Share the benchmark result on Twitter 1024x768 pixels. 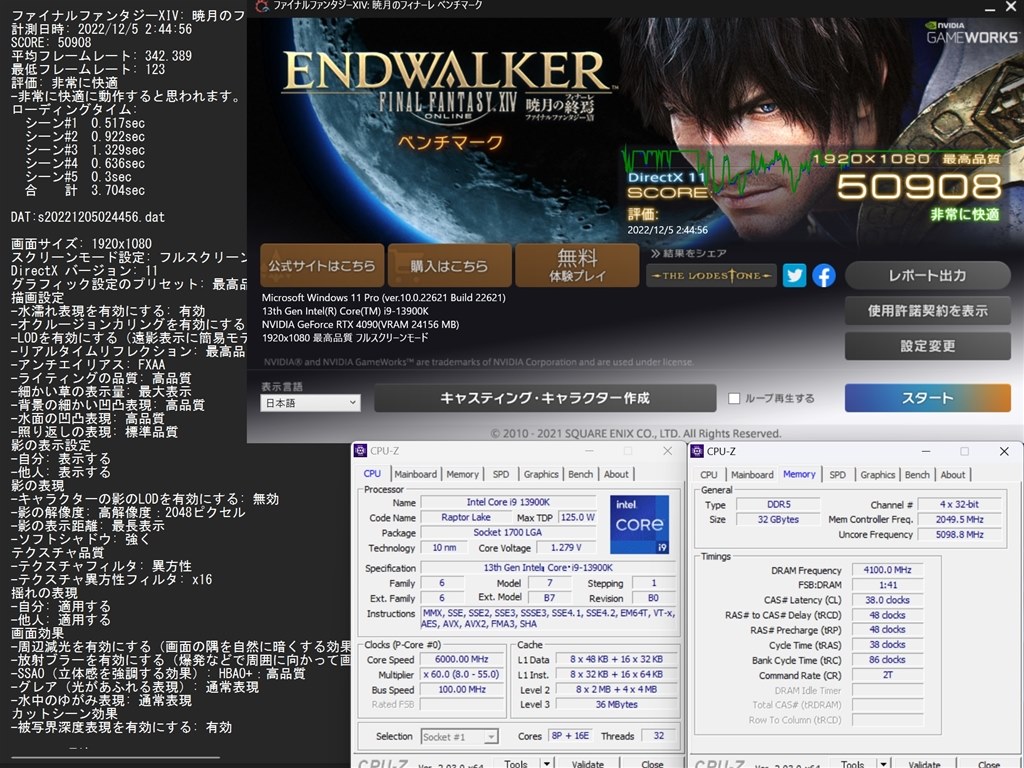click(x=794, y=276)
